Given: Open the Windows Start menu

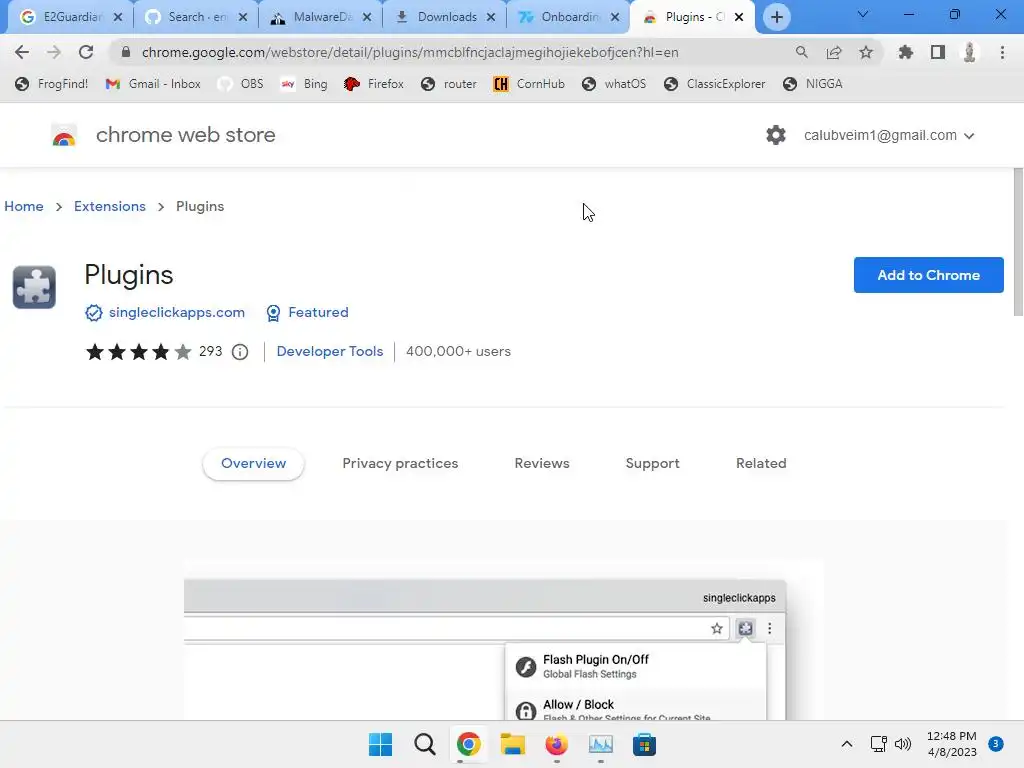Looking at the screenshot, I should click(381, 744).
